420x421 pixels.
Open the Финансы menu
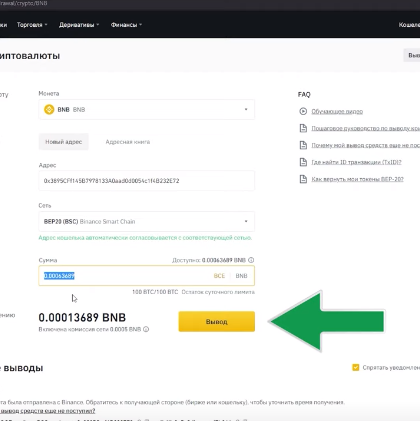click(x=126, y=25)
